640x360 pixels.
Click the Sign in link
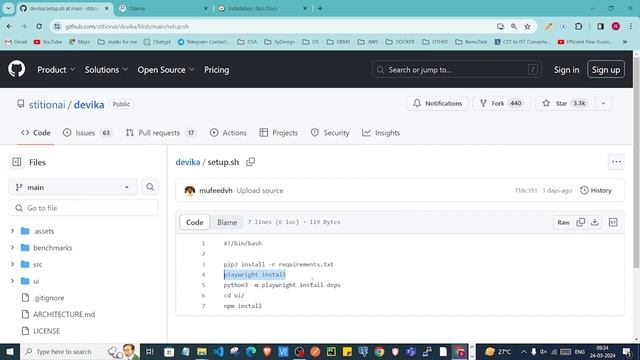pyautogui.click(x=566, y=70)
